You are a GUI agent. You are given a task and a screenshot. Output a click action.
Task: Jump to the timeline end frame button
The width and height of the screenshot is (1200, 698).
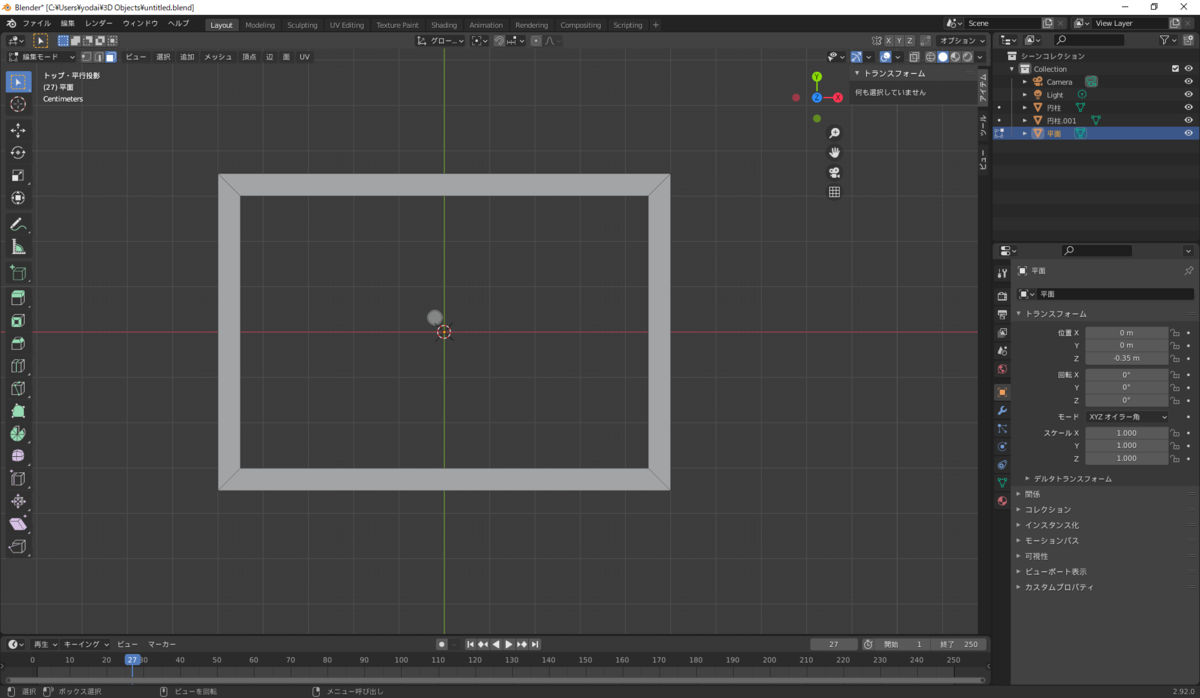tap(535, 644)
